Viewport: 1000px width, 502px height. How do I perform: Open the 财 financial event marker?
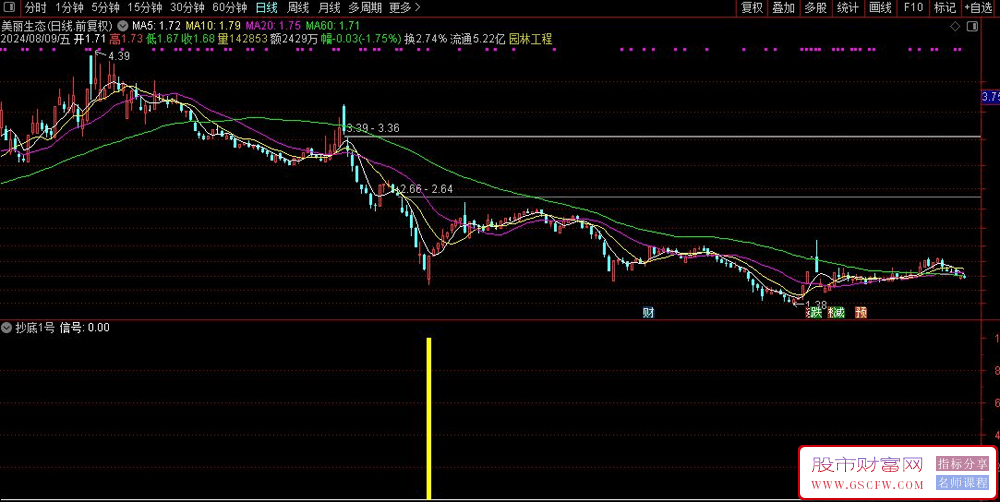649,313
